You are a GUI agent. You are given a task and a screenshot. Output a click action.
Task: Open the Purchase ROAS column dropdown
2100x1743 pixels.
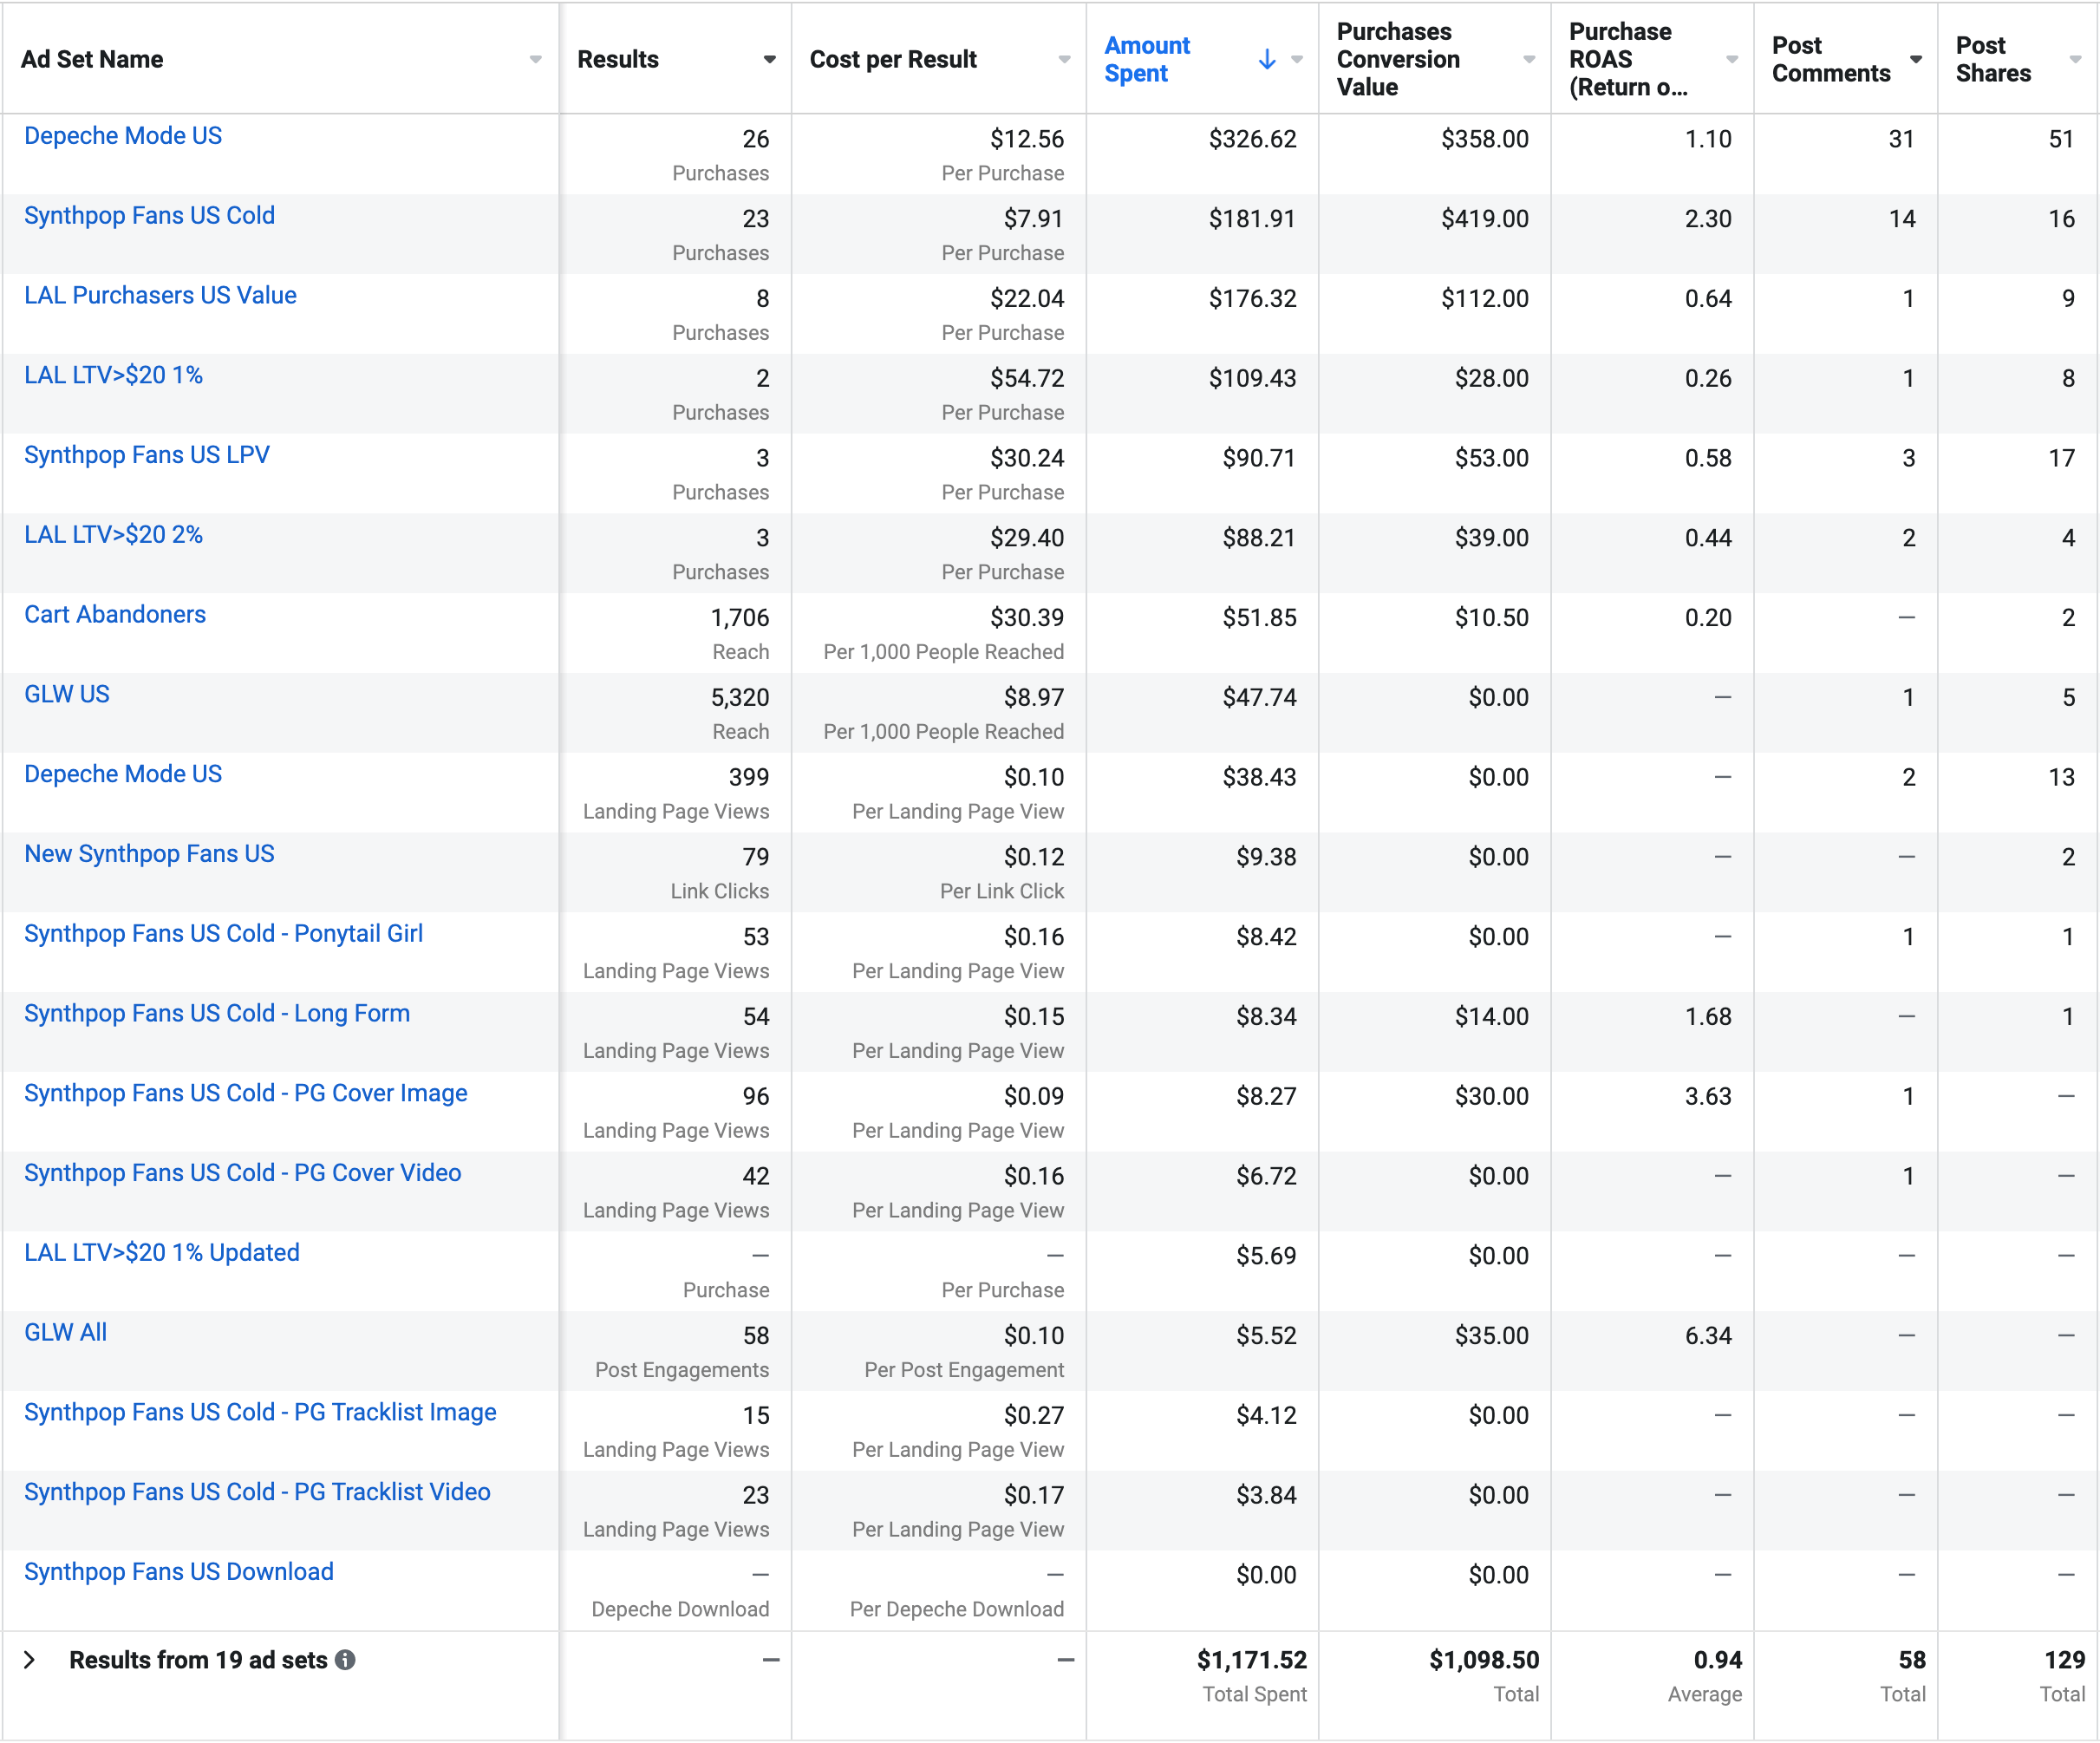click(1732, 60)
